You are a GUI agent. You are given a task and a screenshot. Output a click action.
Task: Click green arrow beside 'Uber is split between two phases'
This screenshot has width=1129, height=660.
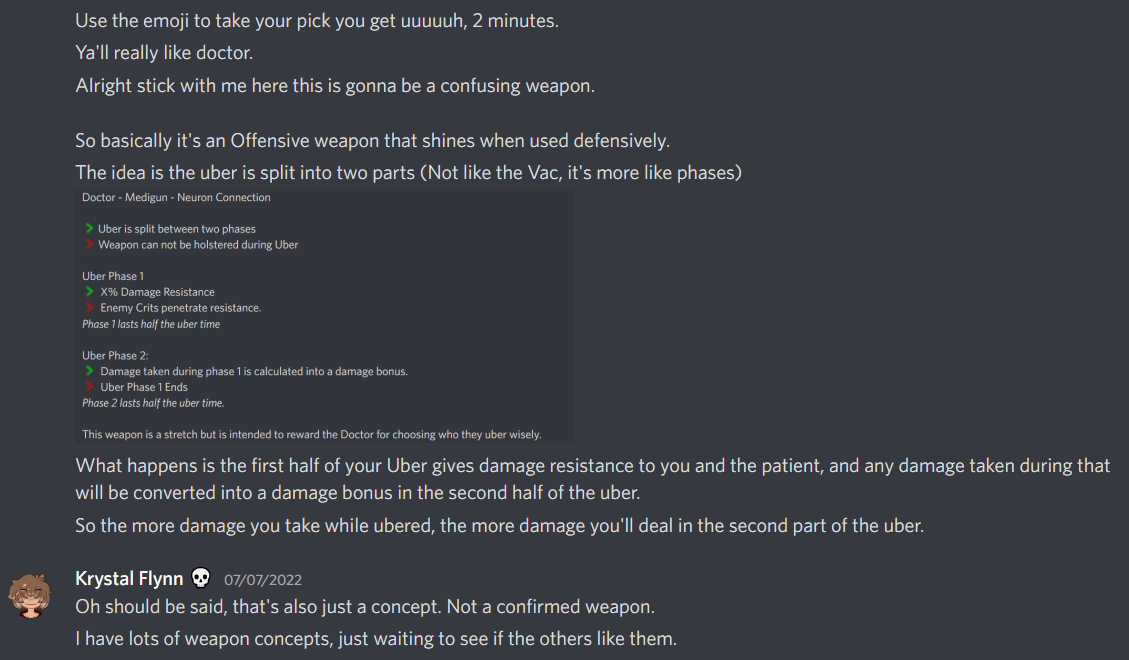90,229
